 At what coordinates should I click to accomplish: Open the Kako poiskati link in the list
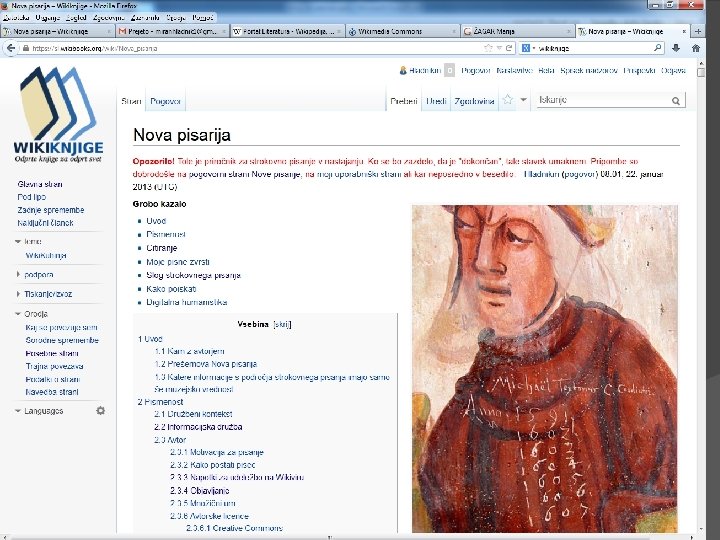171,289
